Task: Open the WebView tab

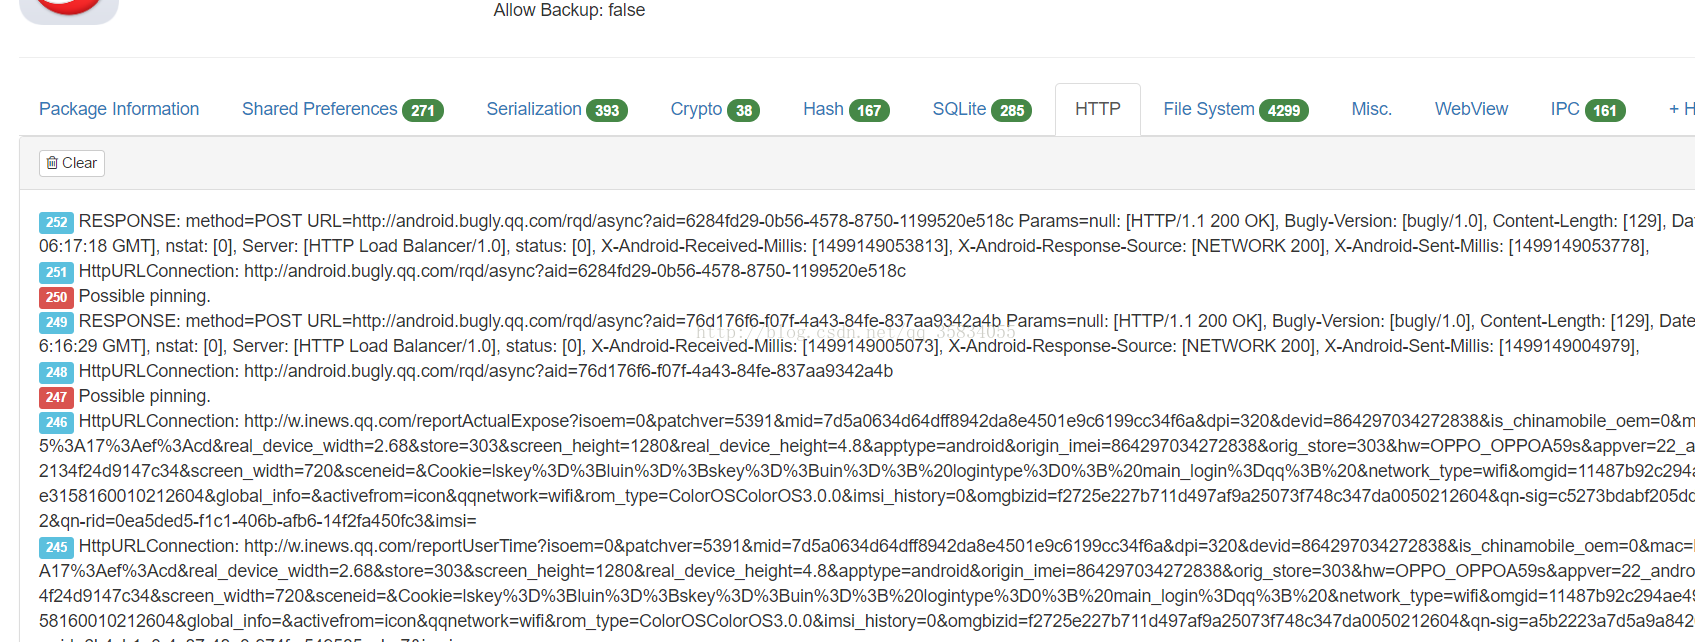Action: [x=1471, y=109]
